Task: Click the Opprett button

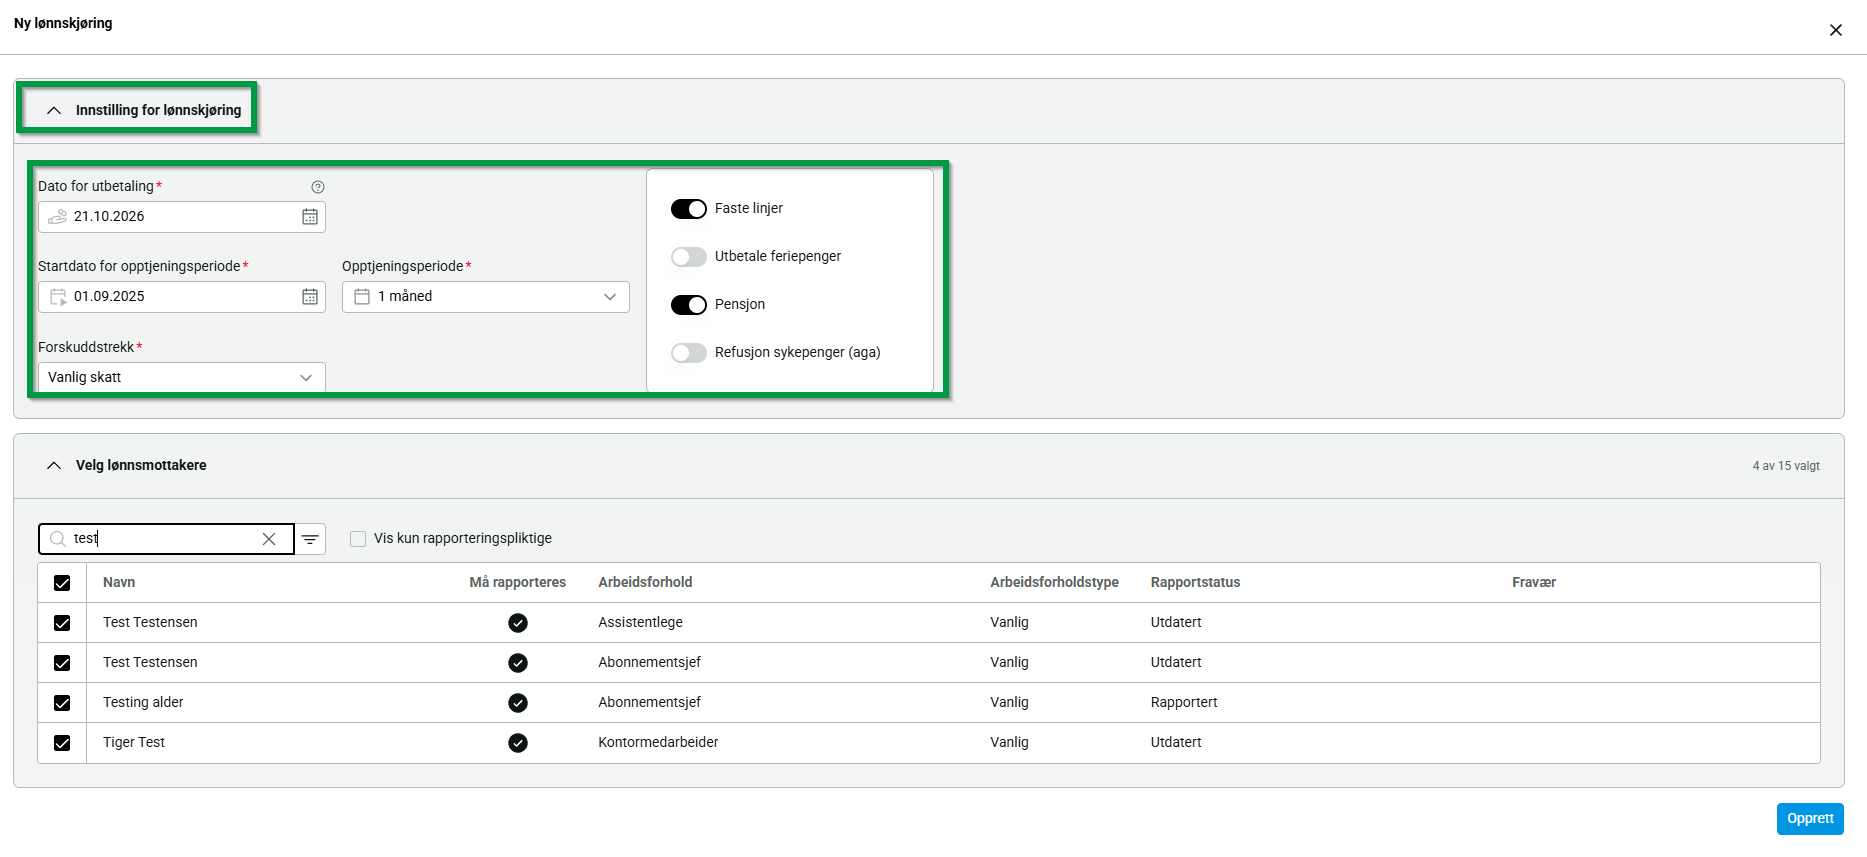Action: [x=1810, y=819]
